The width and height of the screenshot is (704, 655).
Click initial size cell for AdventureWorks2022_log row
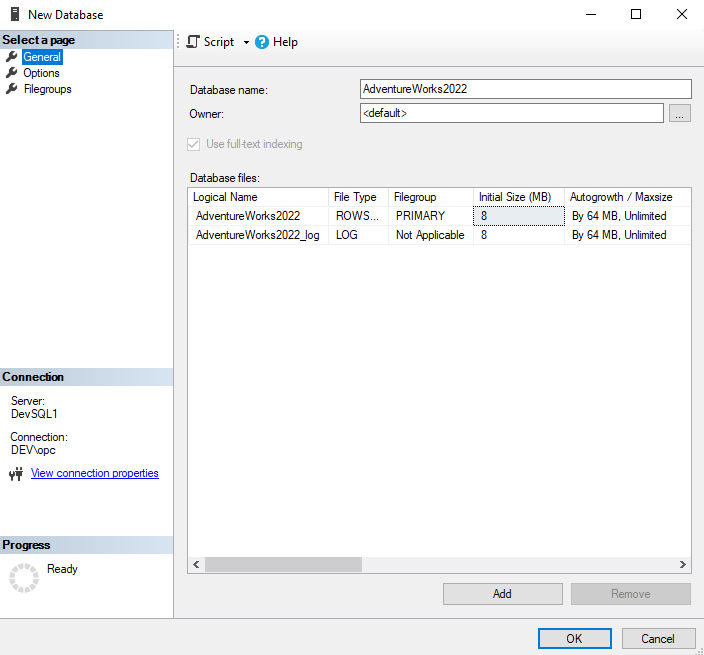[x=519, y=235]
